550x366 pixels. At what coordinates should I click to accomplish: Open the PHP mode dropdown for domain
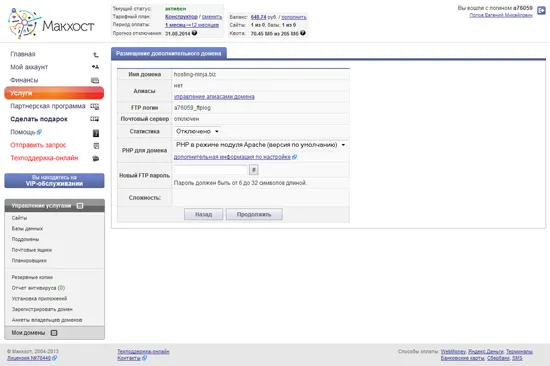pyautogui.click(x=260, y=145)
